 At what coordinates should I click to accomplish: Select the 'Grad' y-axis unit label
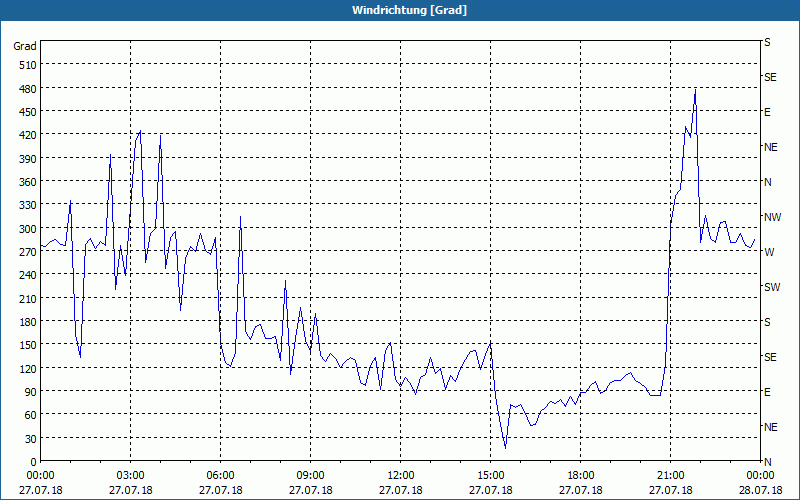25,46
